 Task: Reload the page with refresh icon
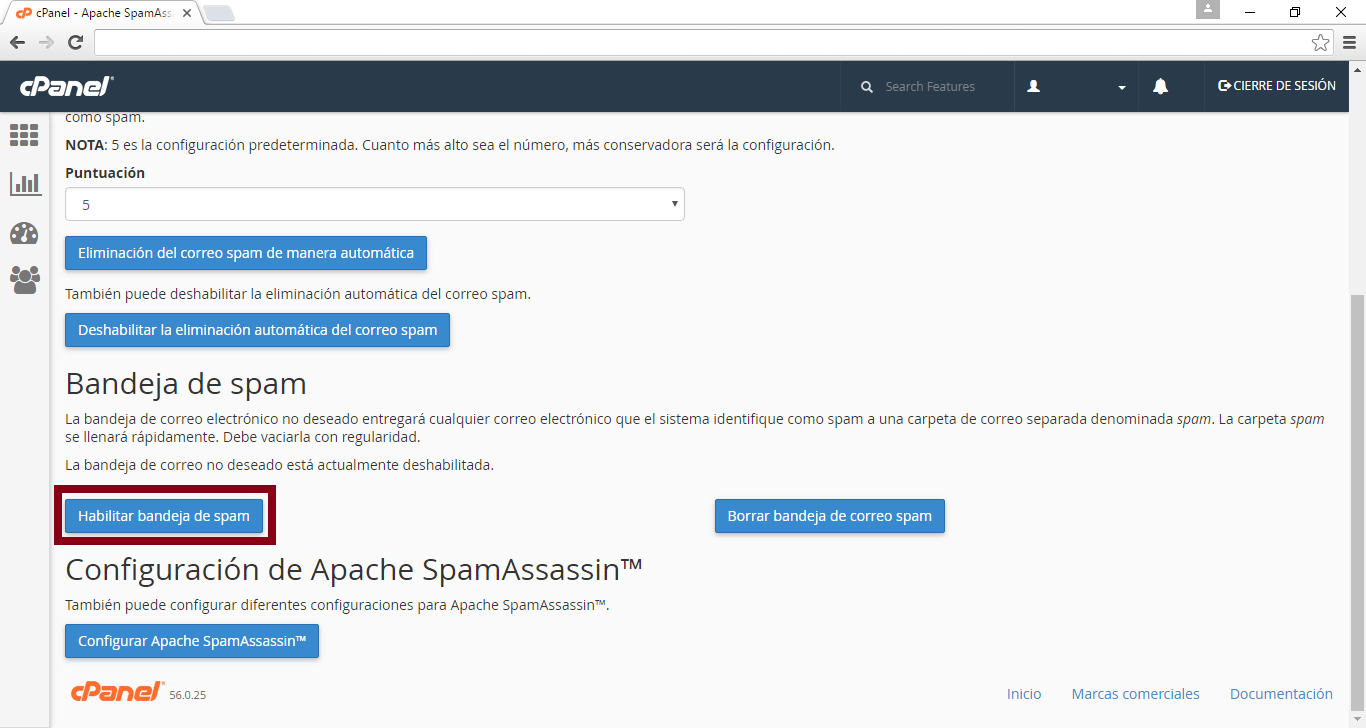(75, 42)
